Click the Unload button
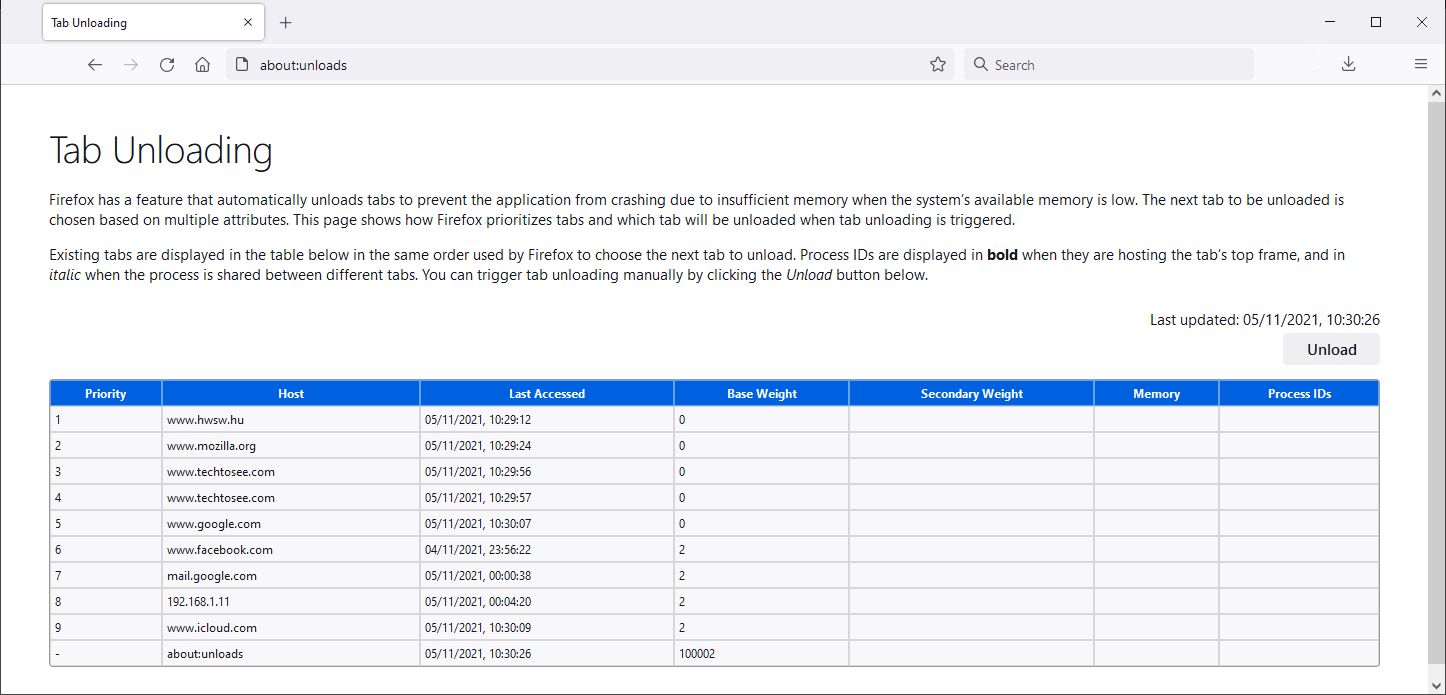The width and height of the screenshot is (1446, 695). click(1332, 349)
